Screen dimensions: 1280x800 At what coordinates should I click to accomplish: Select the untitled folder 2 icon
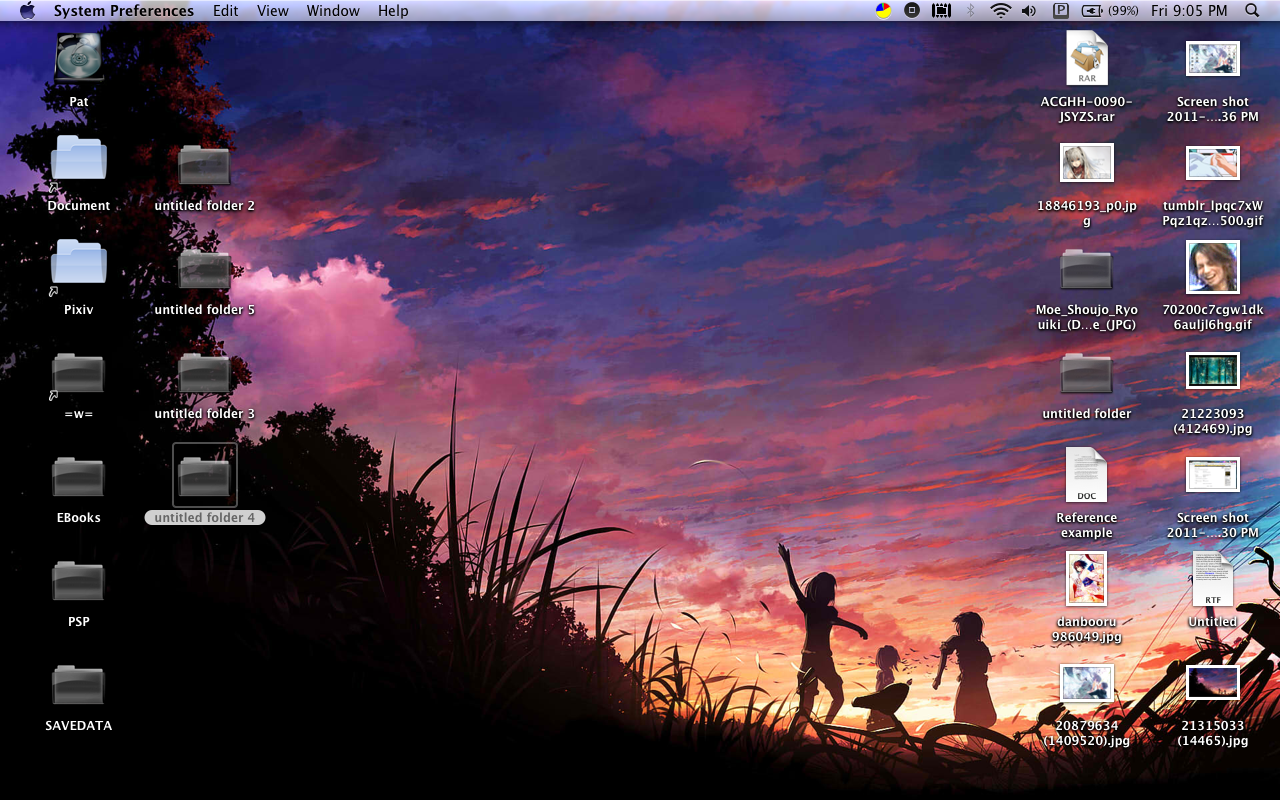205,164
